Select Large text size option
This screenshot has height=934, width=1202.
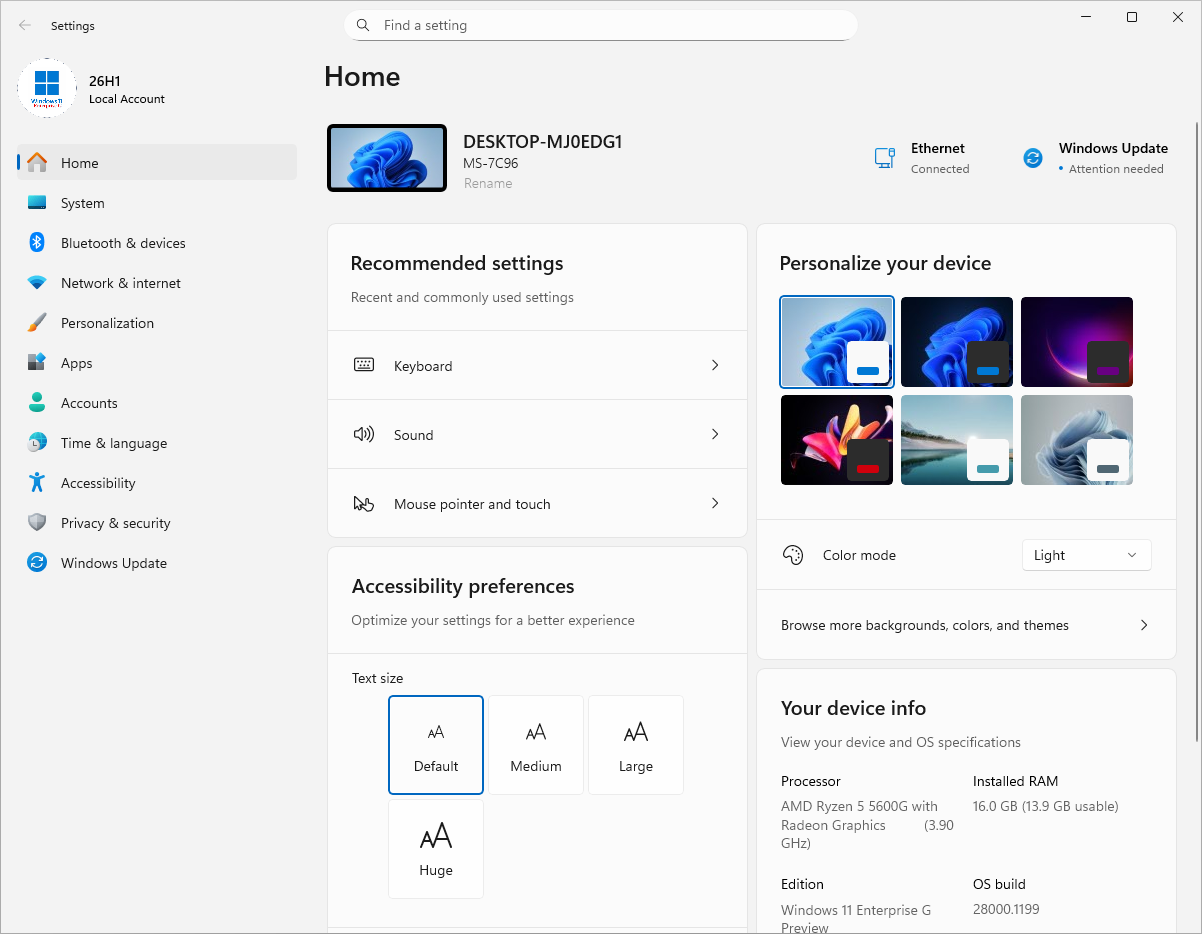click(x=636, y=745)
